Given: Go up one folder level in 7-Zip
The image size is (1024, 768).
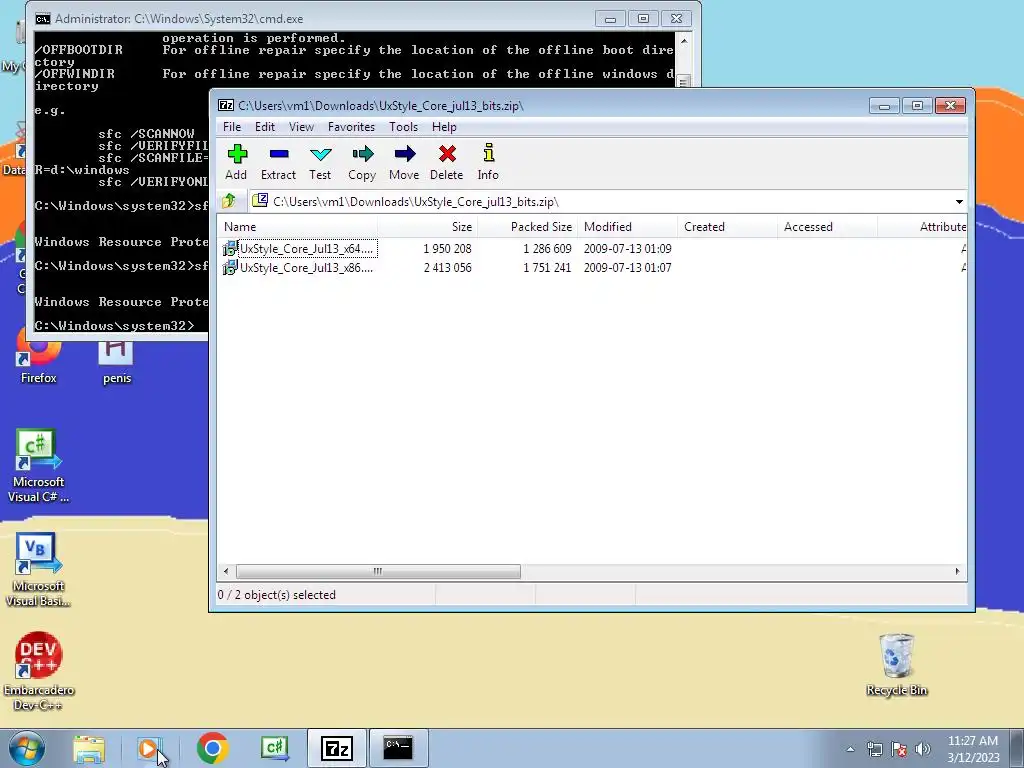Looking at the screenshot, I should coord(229,201).
